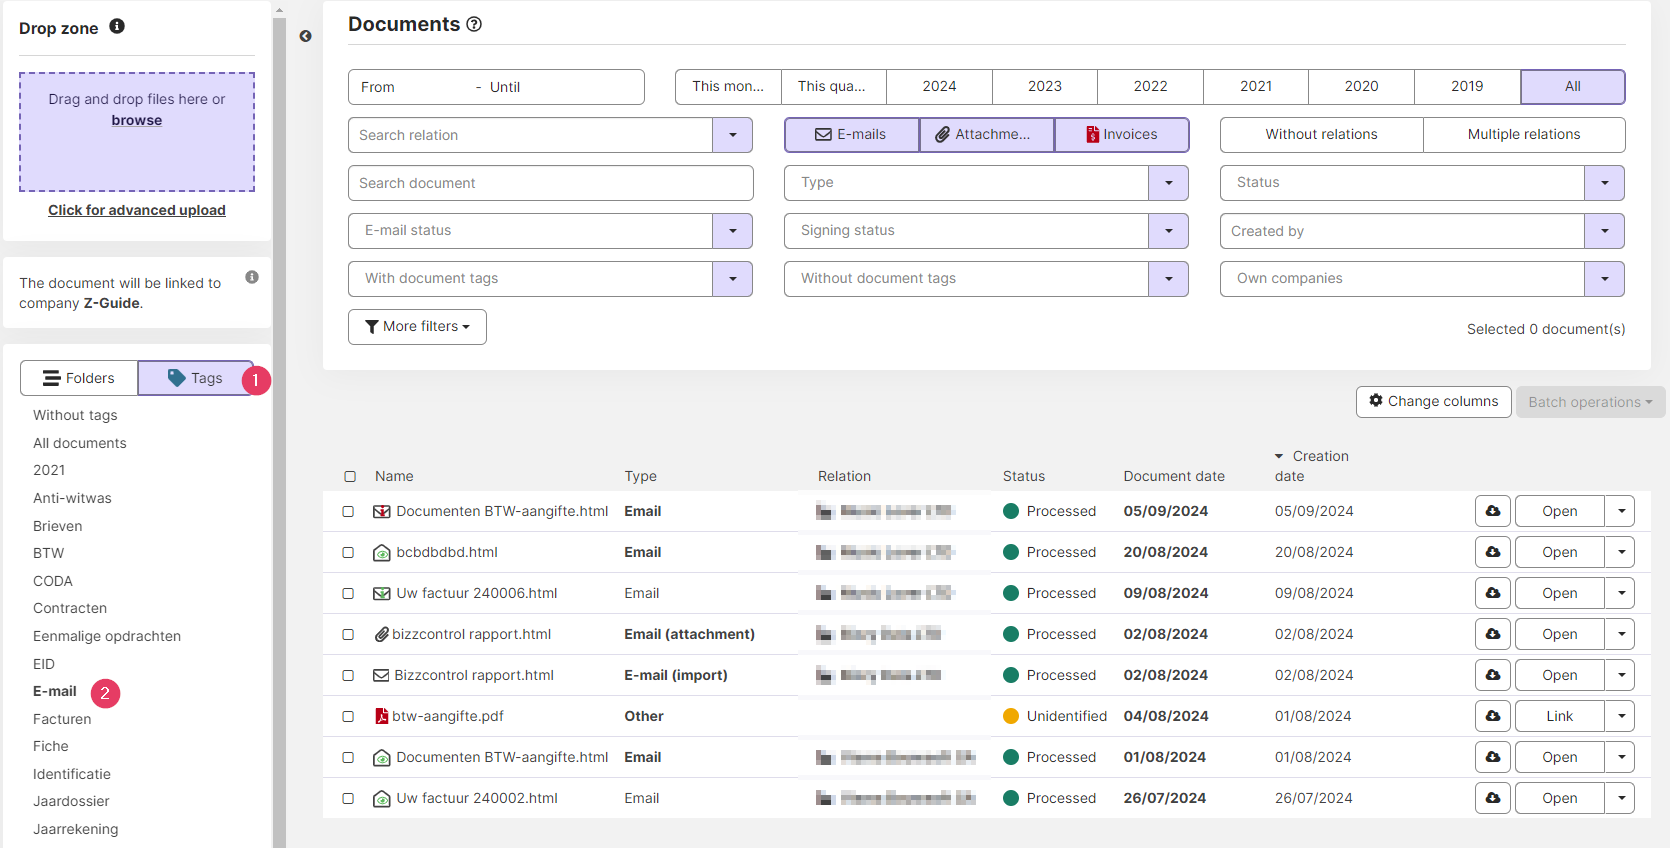
Task: Select the All period filter
Action: click(1573, 87)
